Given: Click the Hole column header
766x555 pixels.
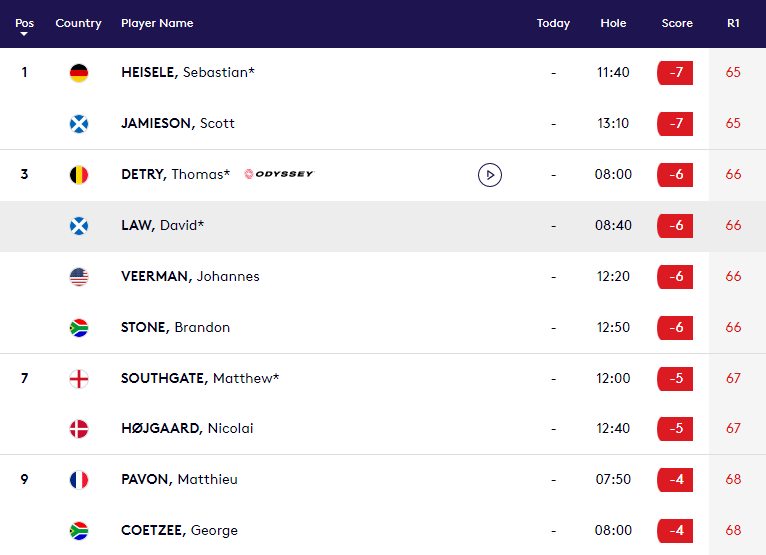Looking at the screenshot, I should click(613, 23).
